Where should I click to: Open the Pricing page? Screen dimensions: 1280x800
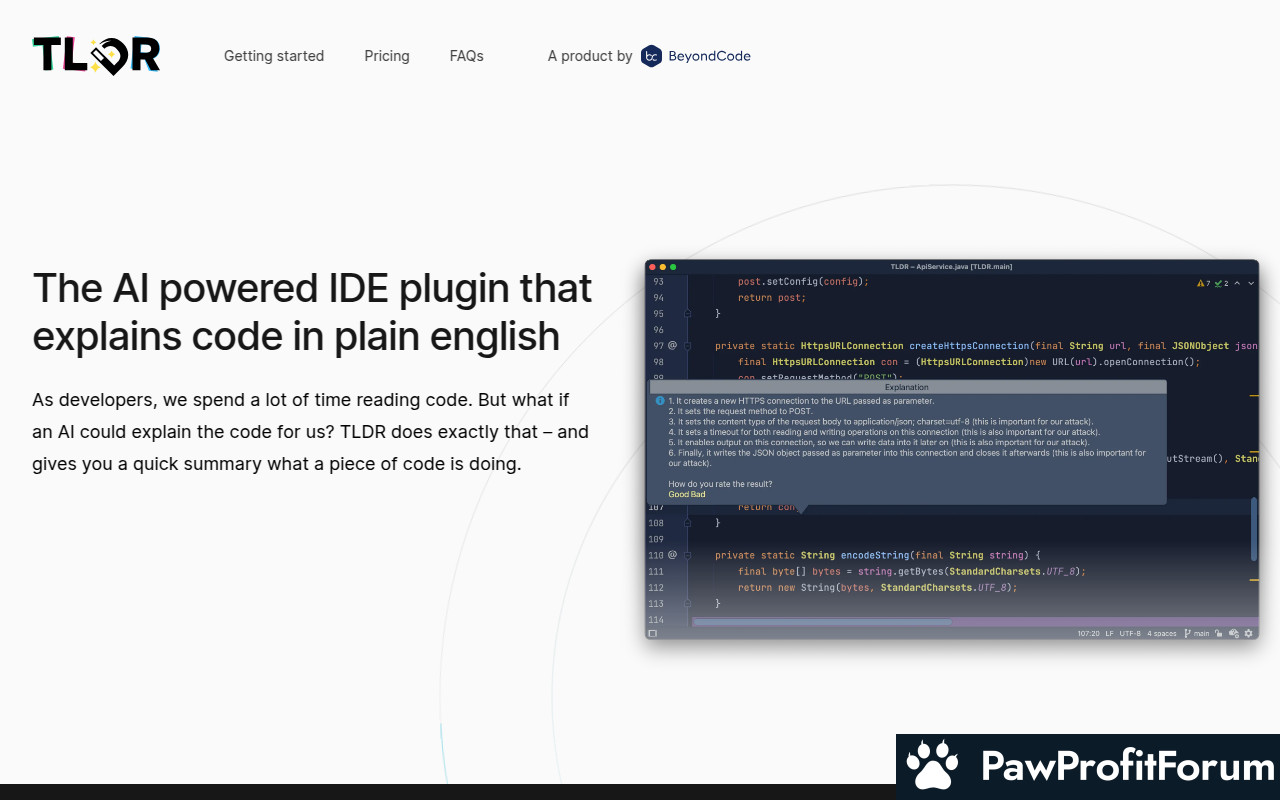(386, 56)
